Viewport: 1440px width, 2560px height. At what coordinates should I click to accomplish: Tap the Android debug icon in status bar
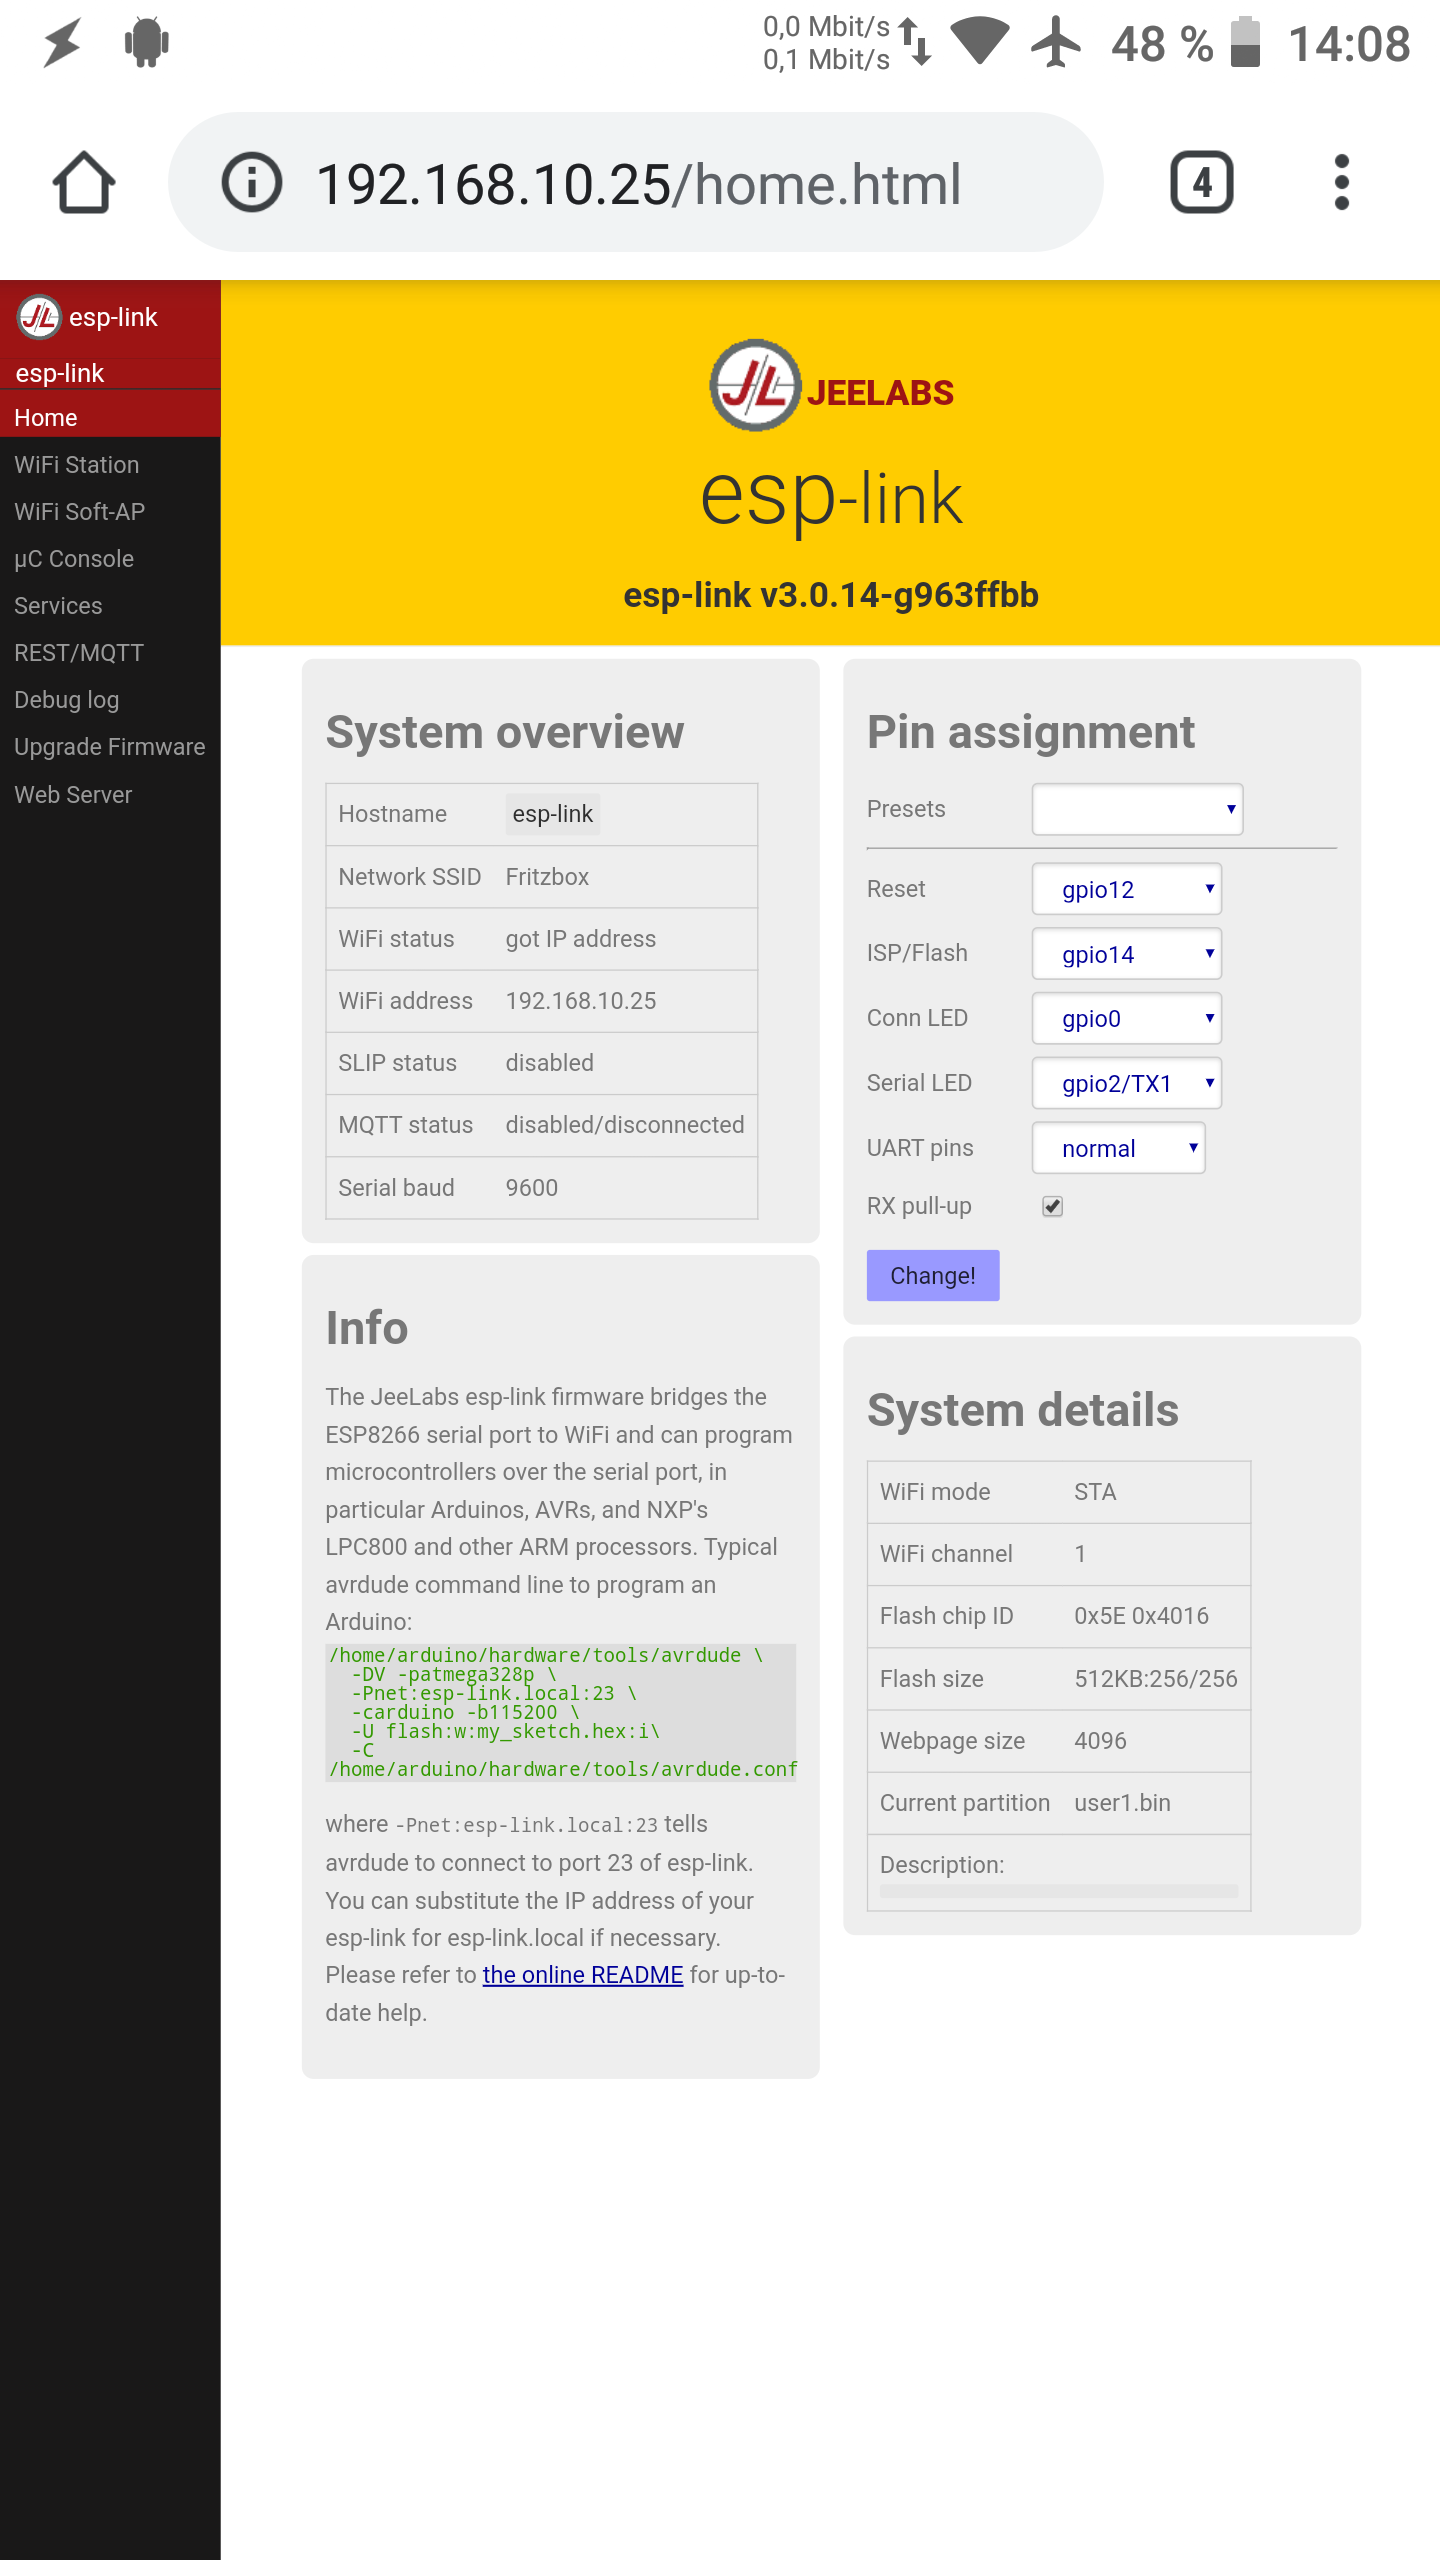147,43
